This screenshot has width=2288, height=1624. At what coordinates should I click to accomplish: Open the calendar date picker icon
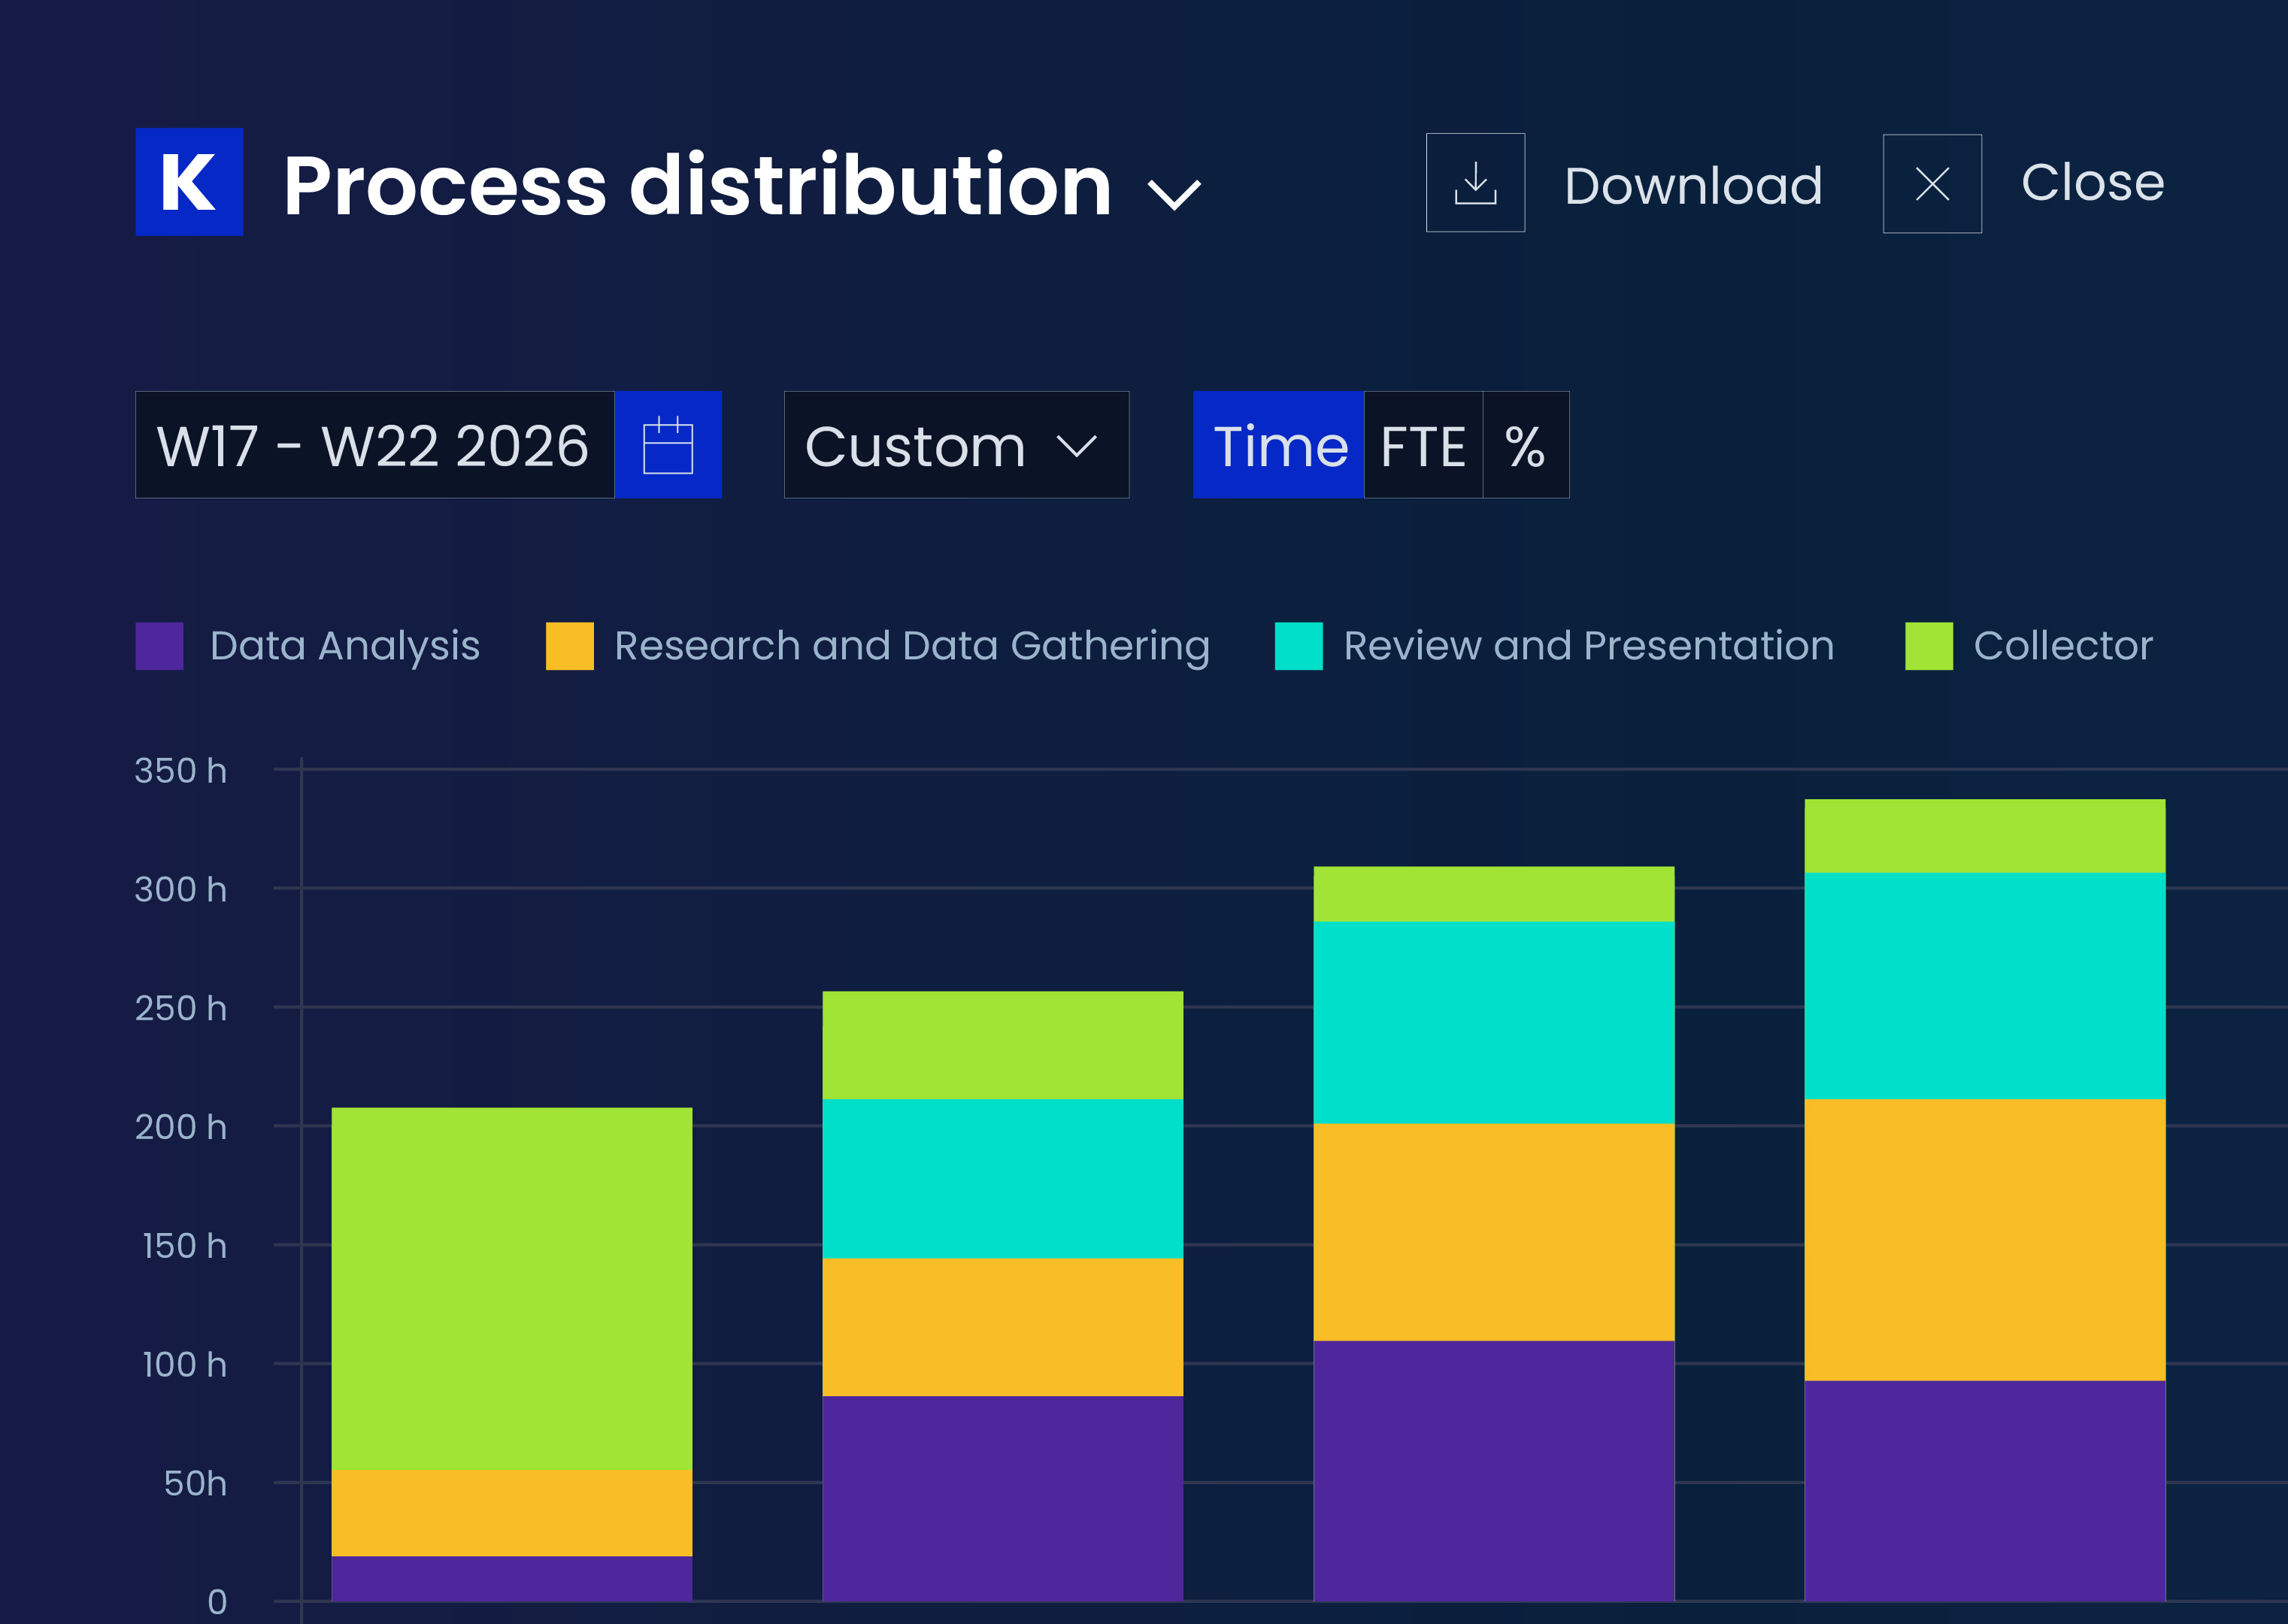coord(668,445)
